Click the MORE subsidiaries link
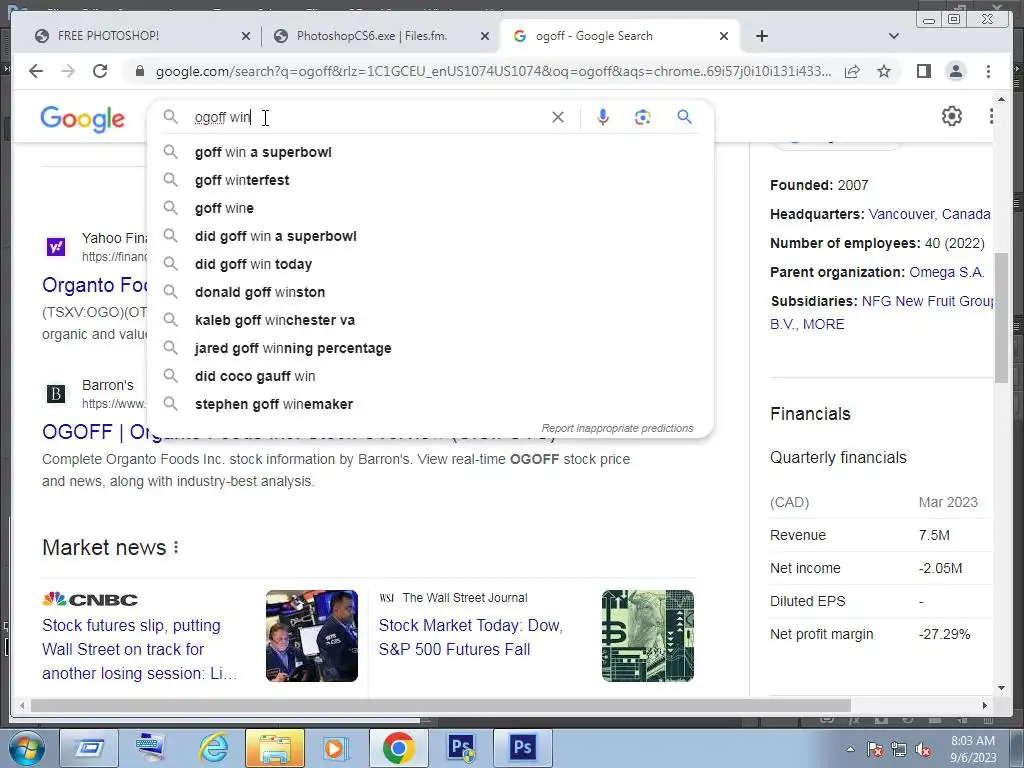This screenshot has width=1024, height=768. click(824, 324)
